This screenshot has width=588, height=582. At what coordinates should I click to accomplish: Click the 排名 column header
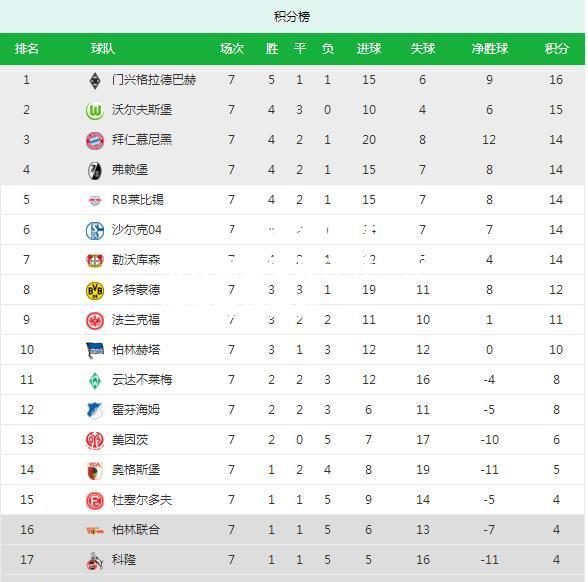tap(27, 48)
